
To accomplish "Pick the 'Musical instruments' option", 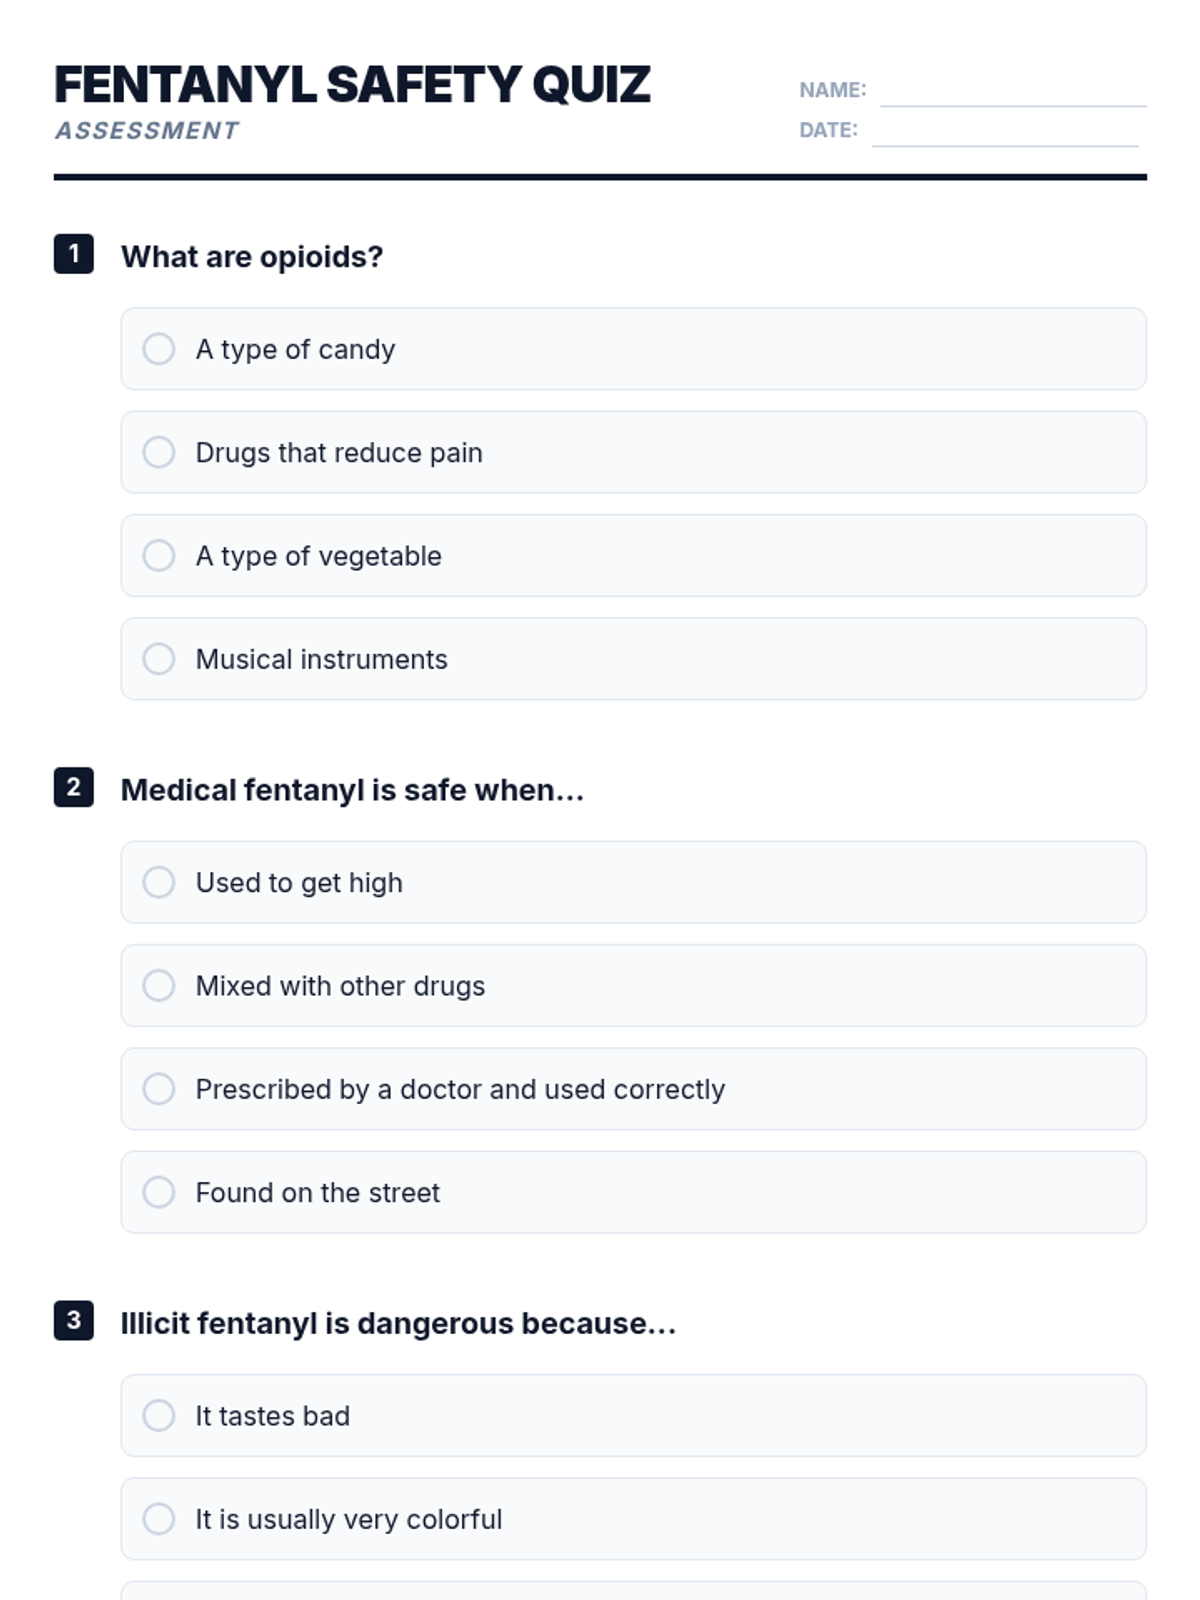I will pos(159,659).
